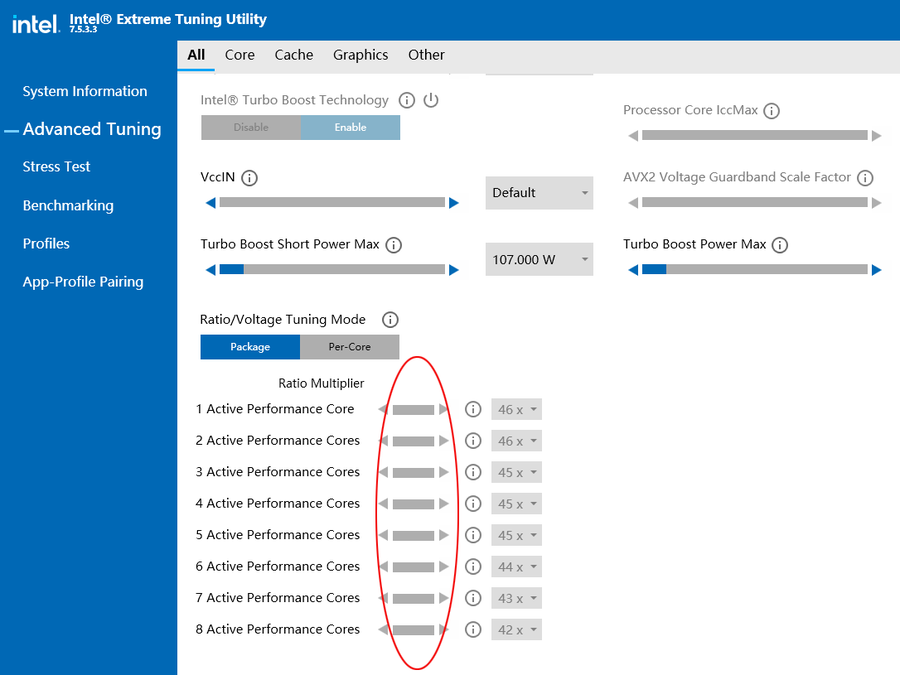The height and width of the screenshot is (675, 900).
Task: Open the VccIN Default dropdown
Action: click(539, 193)
